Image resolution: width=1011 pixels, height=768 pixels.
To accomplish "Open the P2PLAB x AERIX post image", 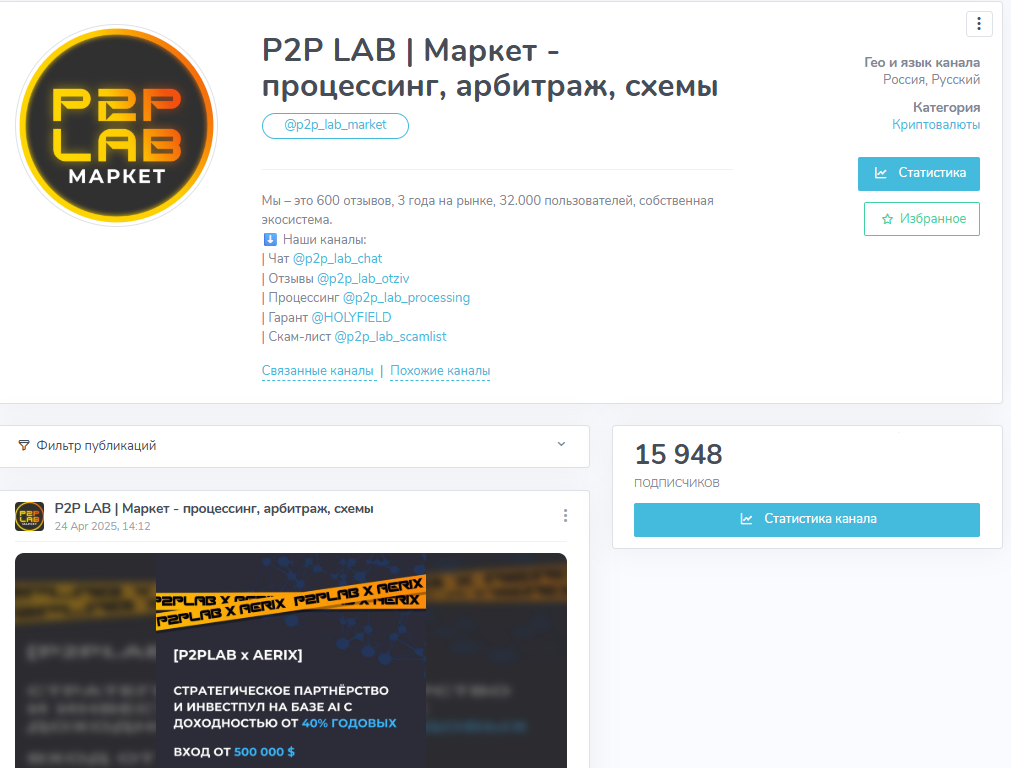I will (291, 660).
